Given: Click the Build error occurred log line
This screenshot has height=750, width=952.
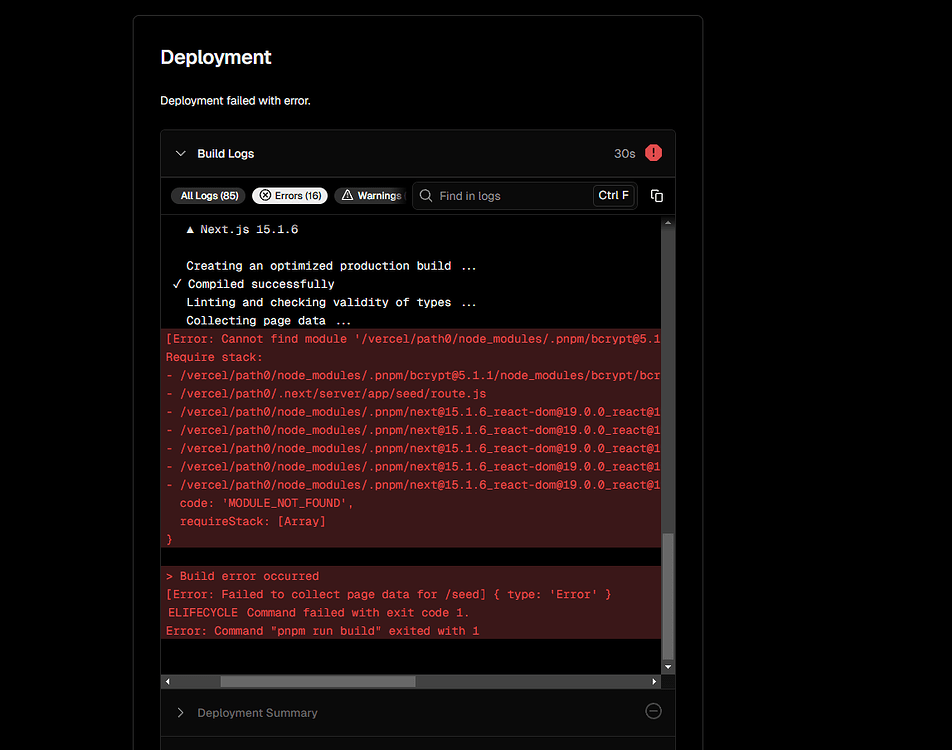Looking at the screenshot, I should coord(243,575).
